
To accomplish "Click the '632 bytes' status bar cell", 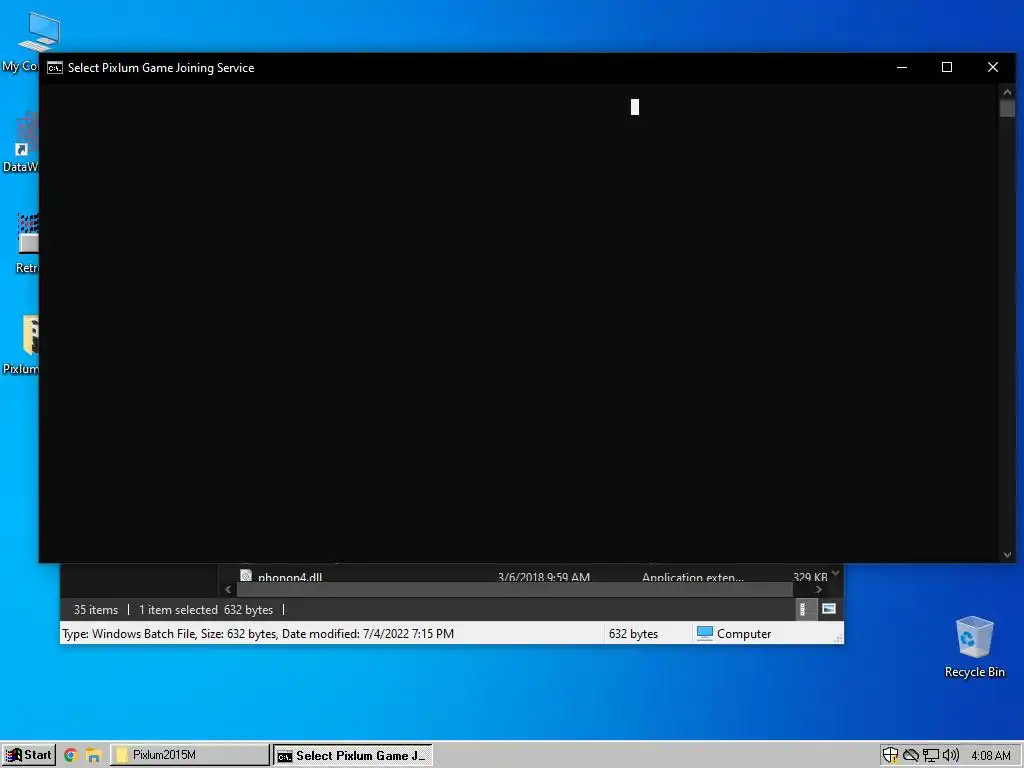I will tap(633, 633).
